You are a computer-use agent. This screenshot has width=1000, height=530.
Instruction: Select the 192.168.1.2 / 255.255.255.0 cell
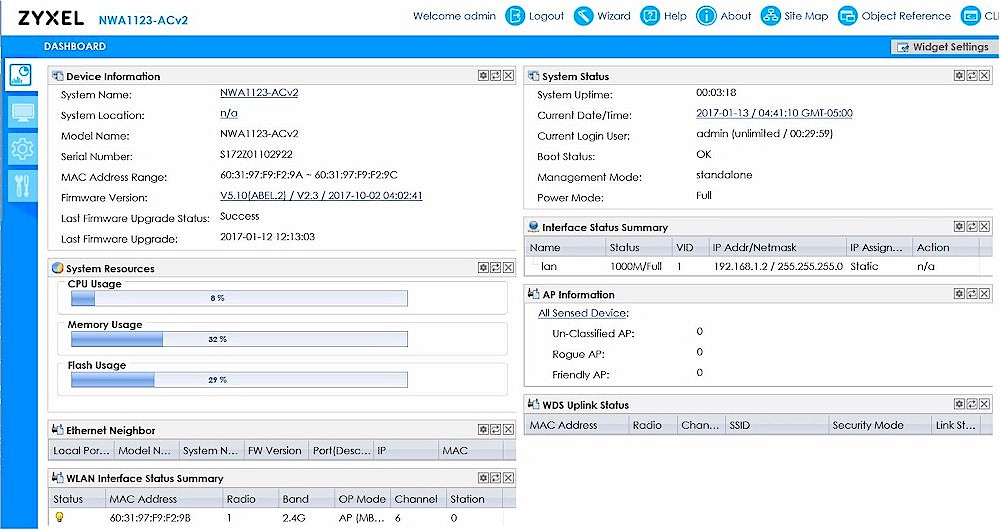(x=778, y=267)
